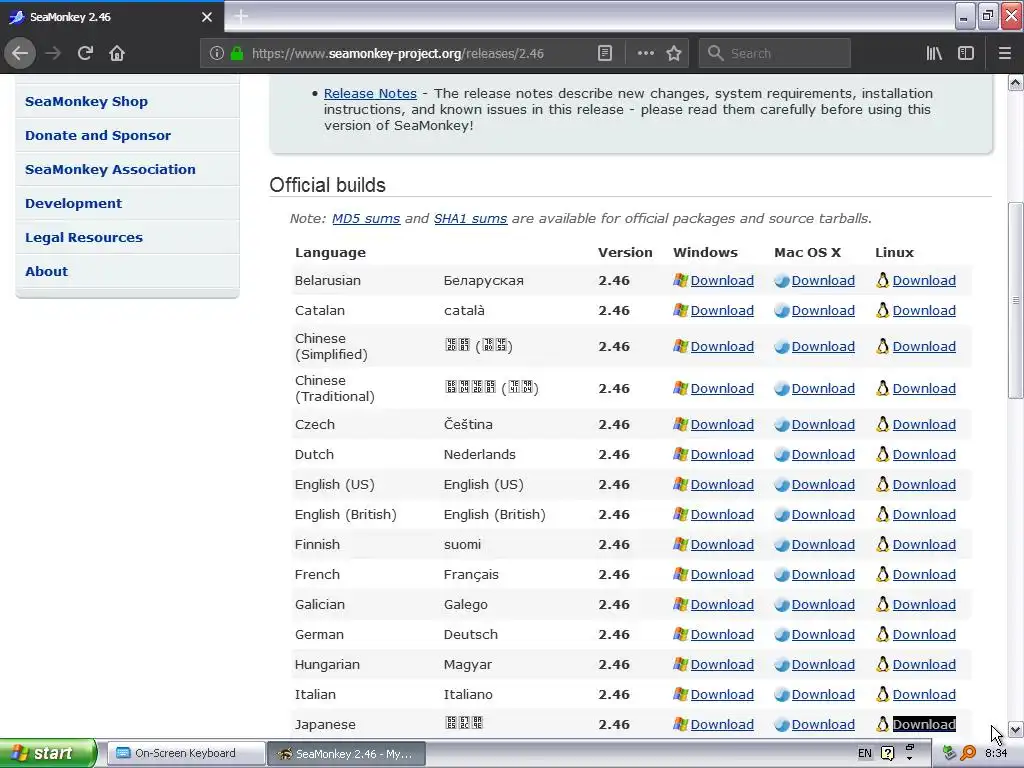Image resolution: width=1024 pixels, height=768 pixels.
Task: Open the Release Notes link
Action: (370, 93)
